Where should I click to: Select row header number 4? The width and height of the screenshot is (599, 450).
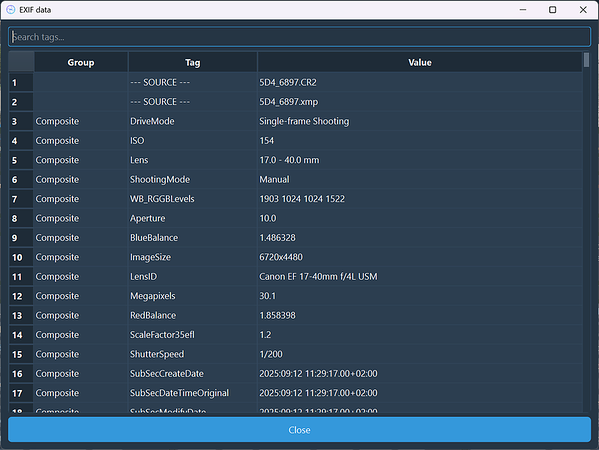click(21, 141)
